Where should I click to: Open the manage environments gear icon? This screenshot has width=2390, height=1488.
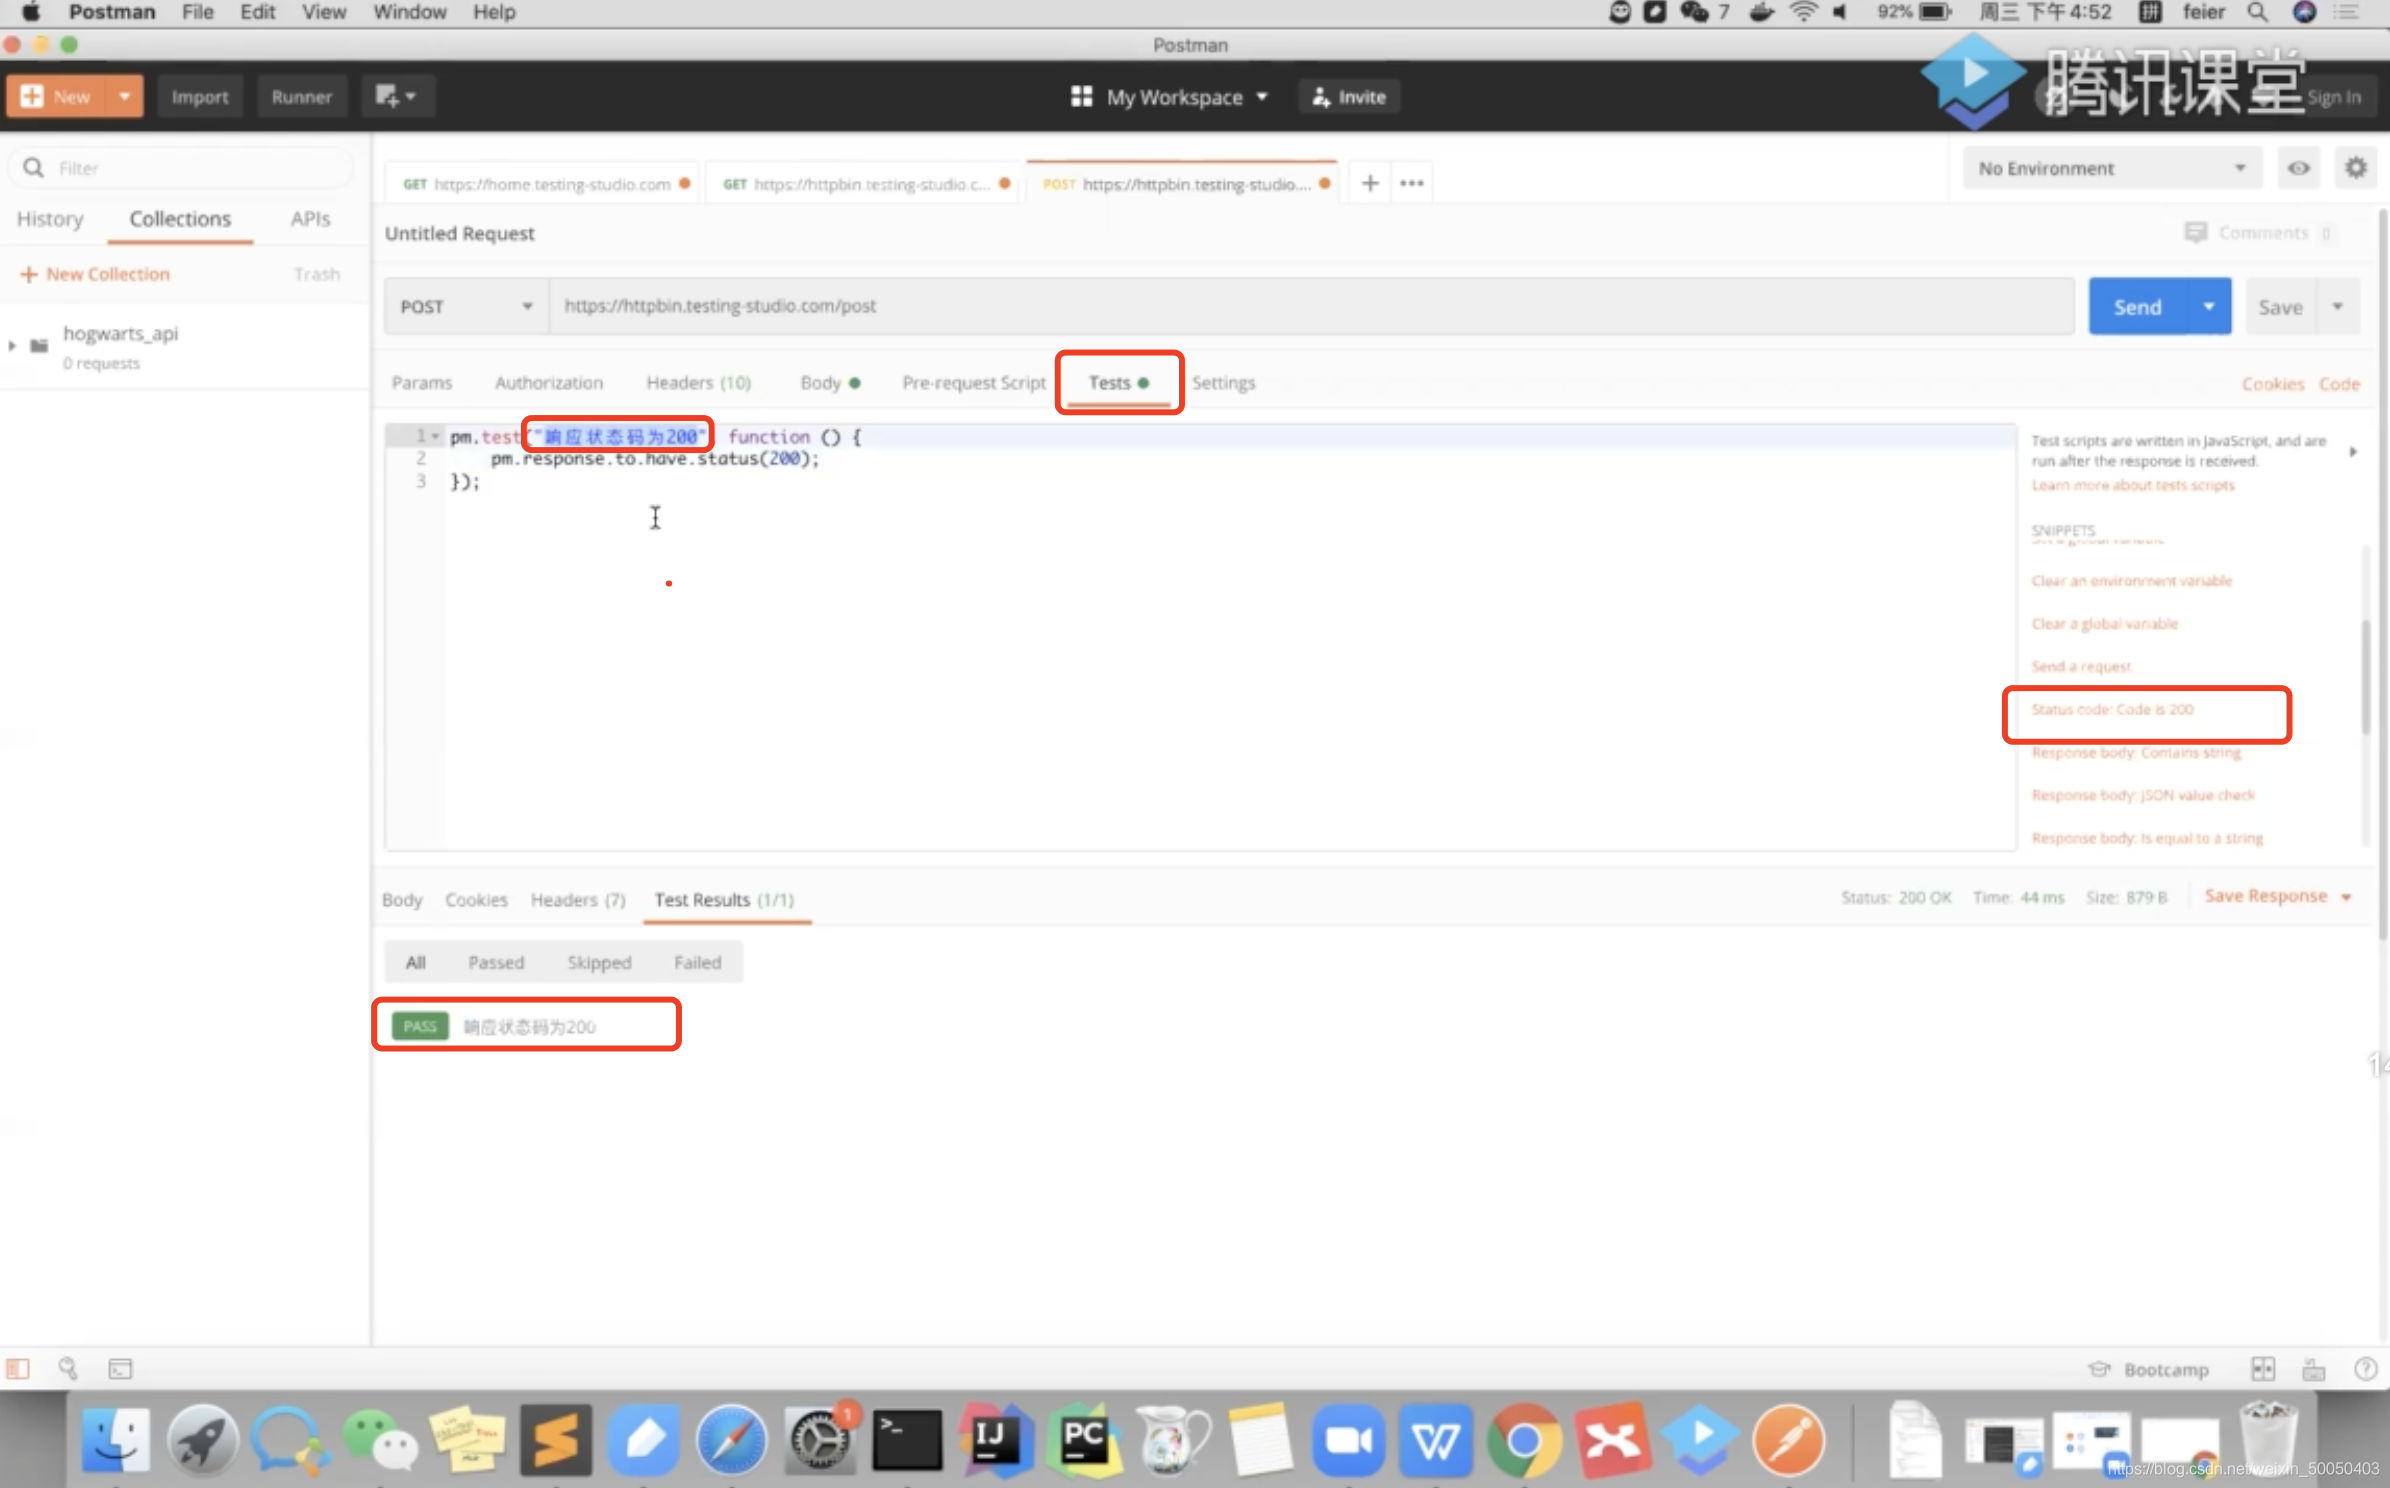click(x=2356, y=168)
